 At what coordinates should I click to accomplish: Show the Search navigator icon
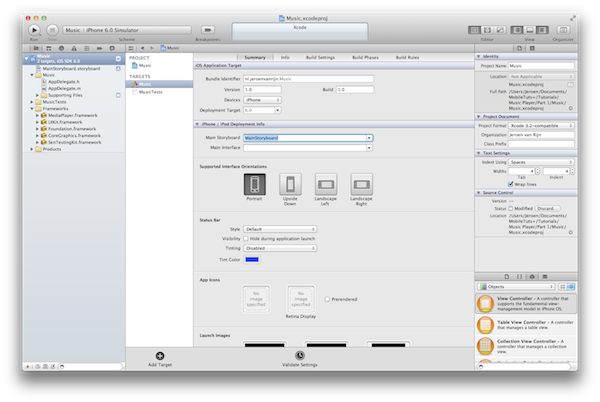(x=61, y=48)
